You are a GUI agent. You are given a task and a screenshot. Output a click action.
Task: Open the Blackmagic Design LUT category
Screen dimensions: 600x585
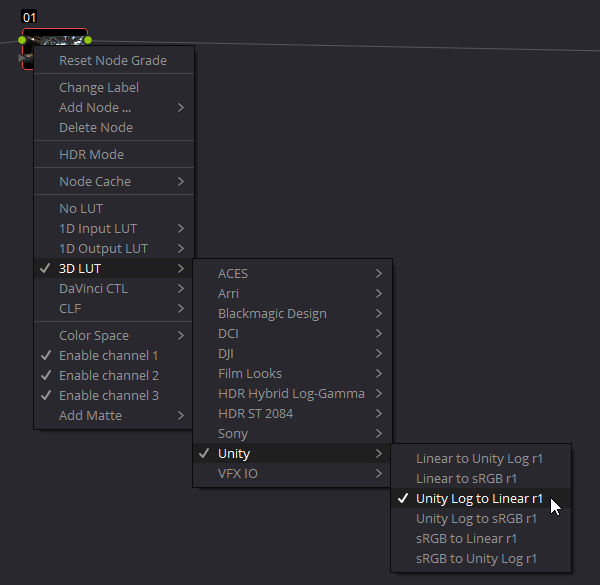click(293, 313)
